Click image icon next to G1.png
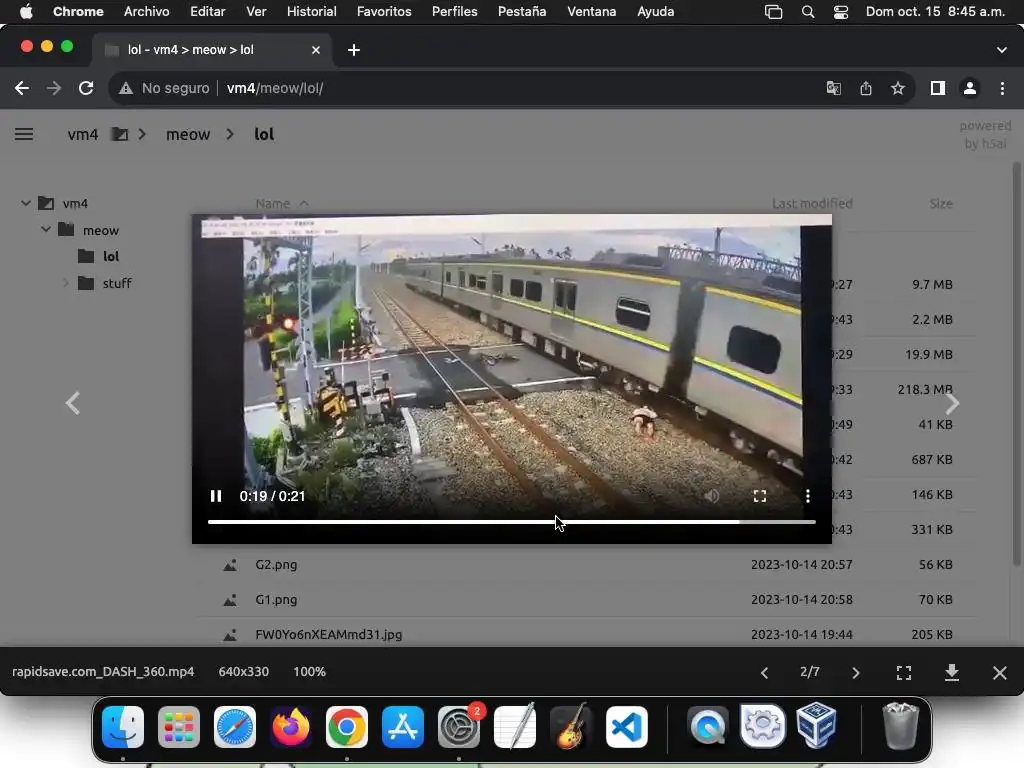The width and height of the screenshot is (1024, 768). pos(230,600)
